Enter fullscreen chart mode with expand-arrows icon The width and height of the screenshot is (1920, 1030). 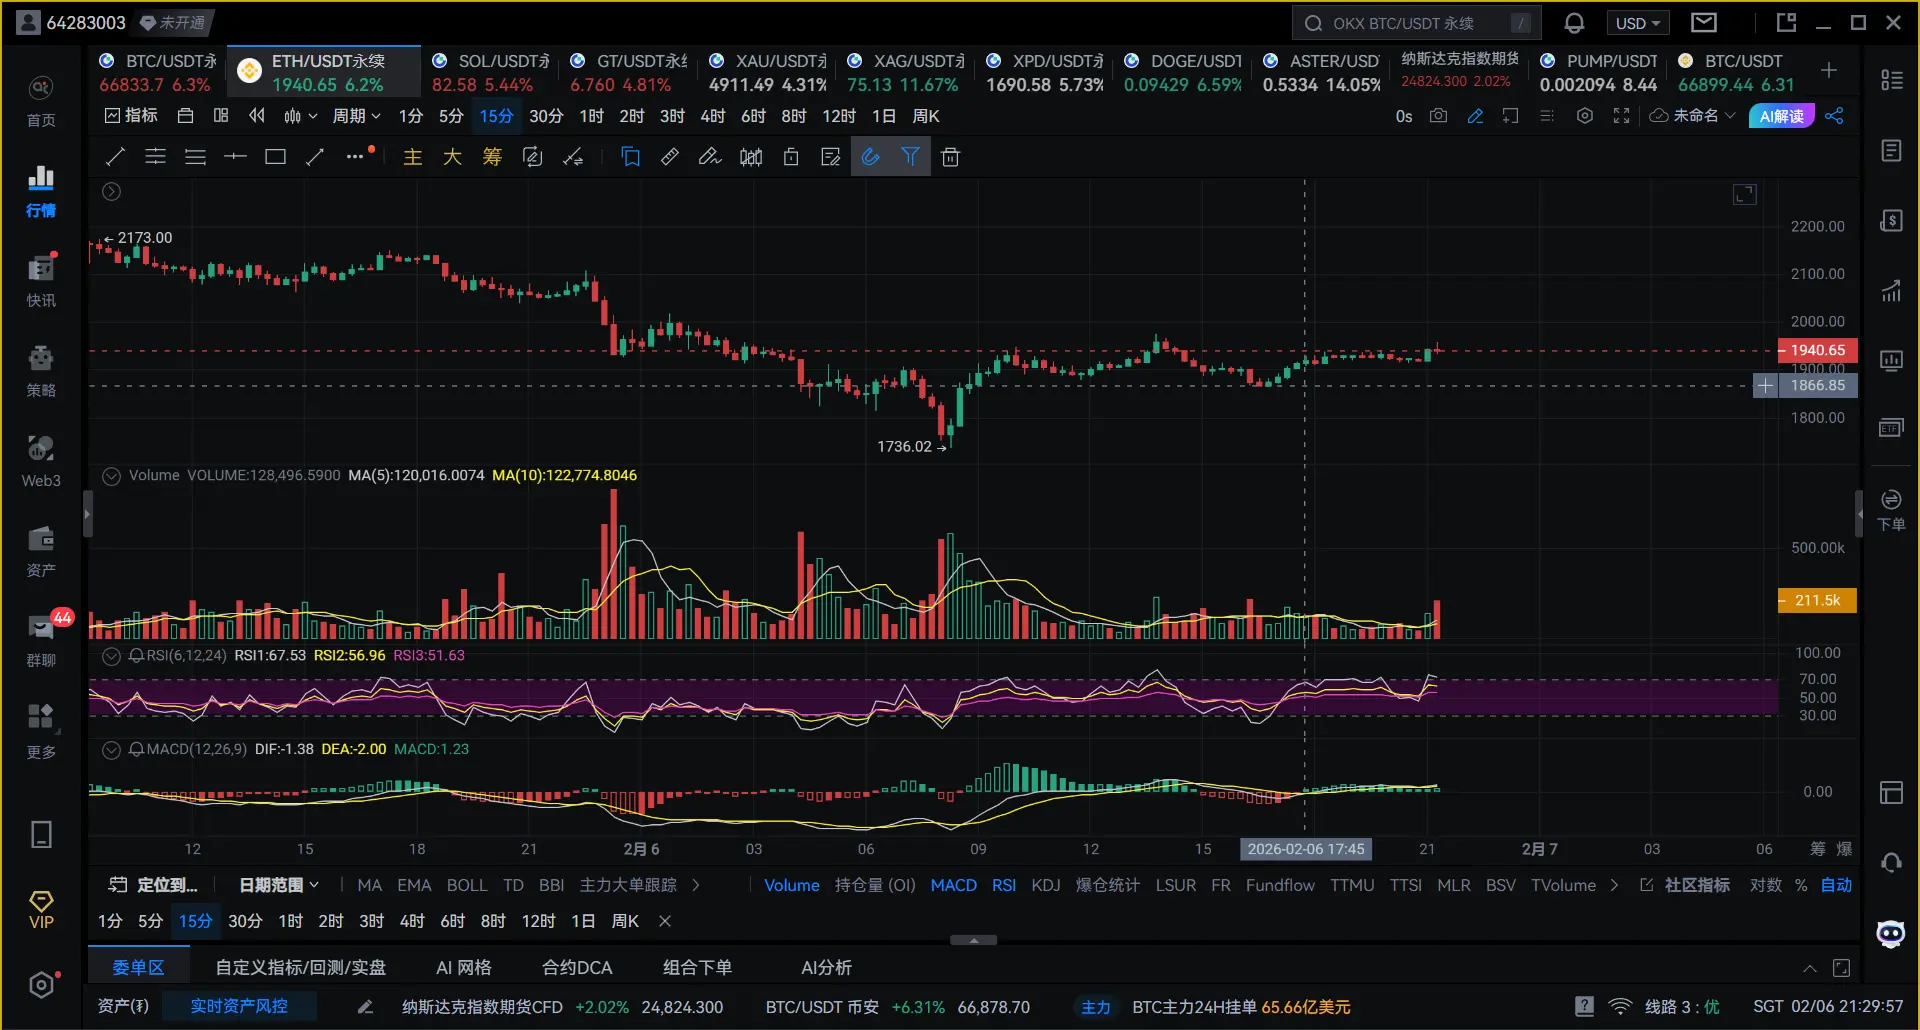[x=1621, y=116]
